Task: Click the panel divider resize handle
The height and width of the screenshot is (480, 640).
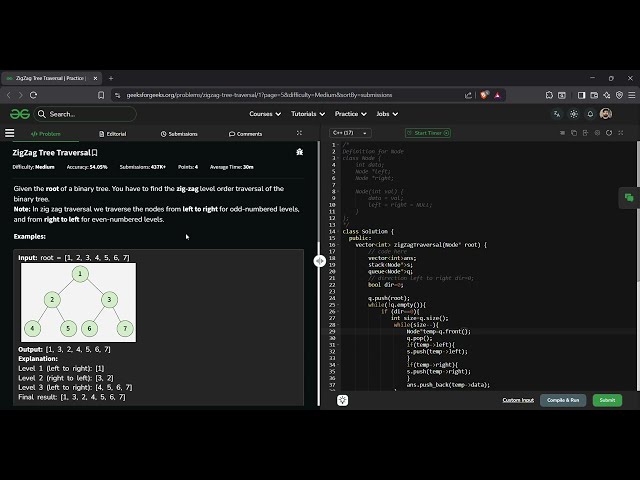Action: (x=320, y=261)
